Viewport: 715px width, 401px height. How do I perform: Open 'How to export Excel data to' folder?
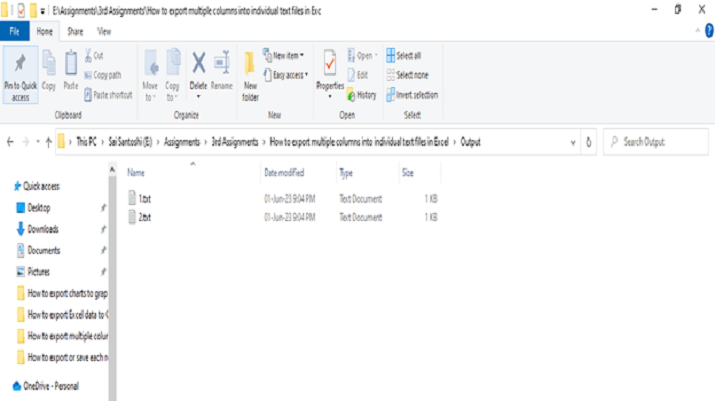point(62,315)
